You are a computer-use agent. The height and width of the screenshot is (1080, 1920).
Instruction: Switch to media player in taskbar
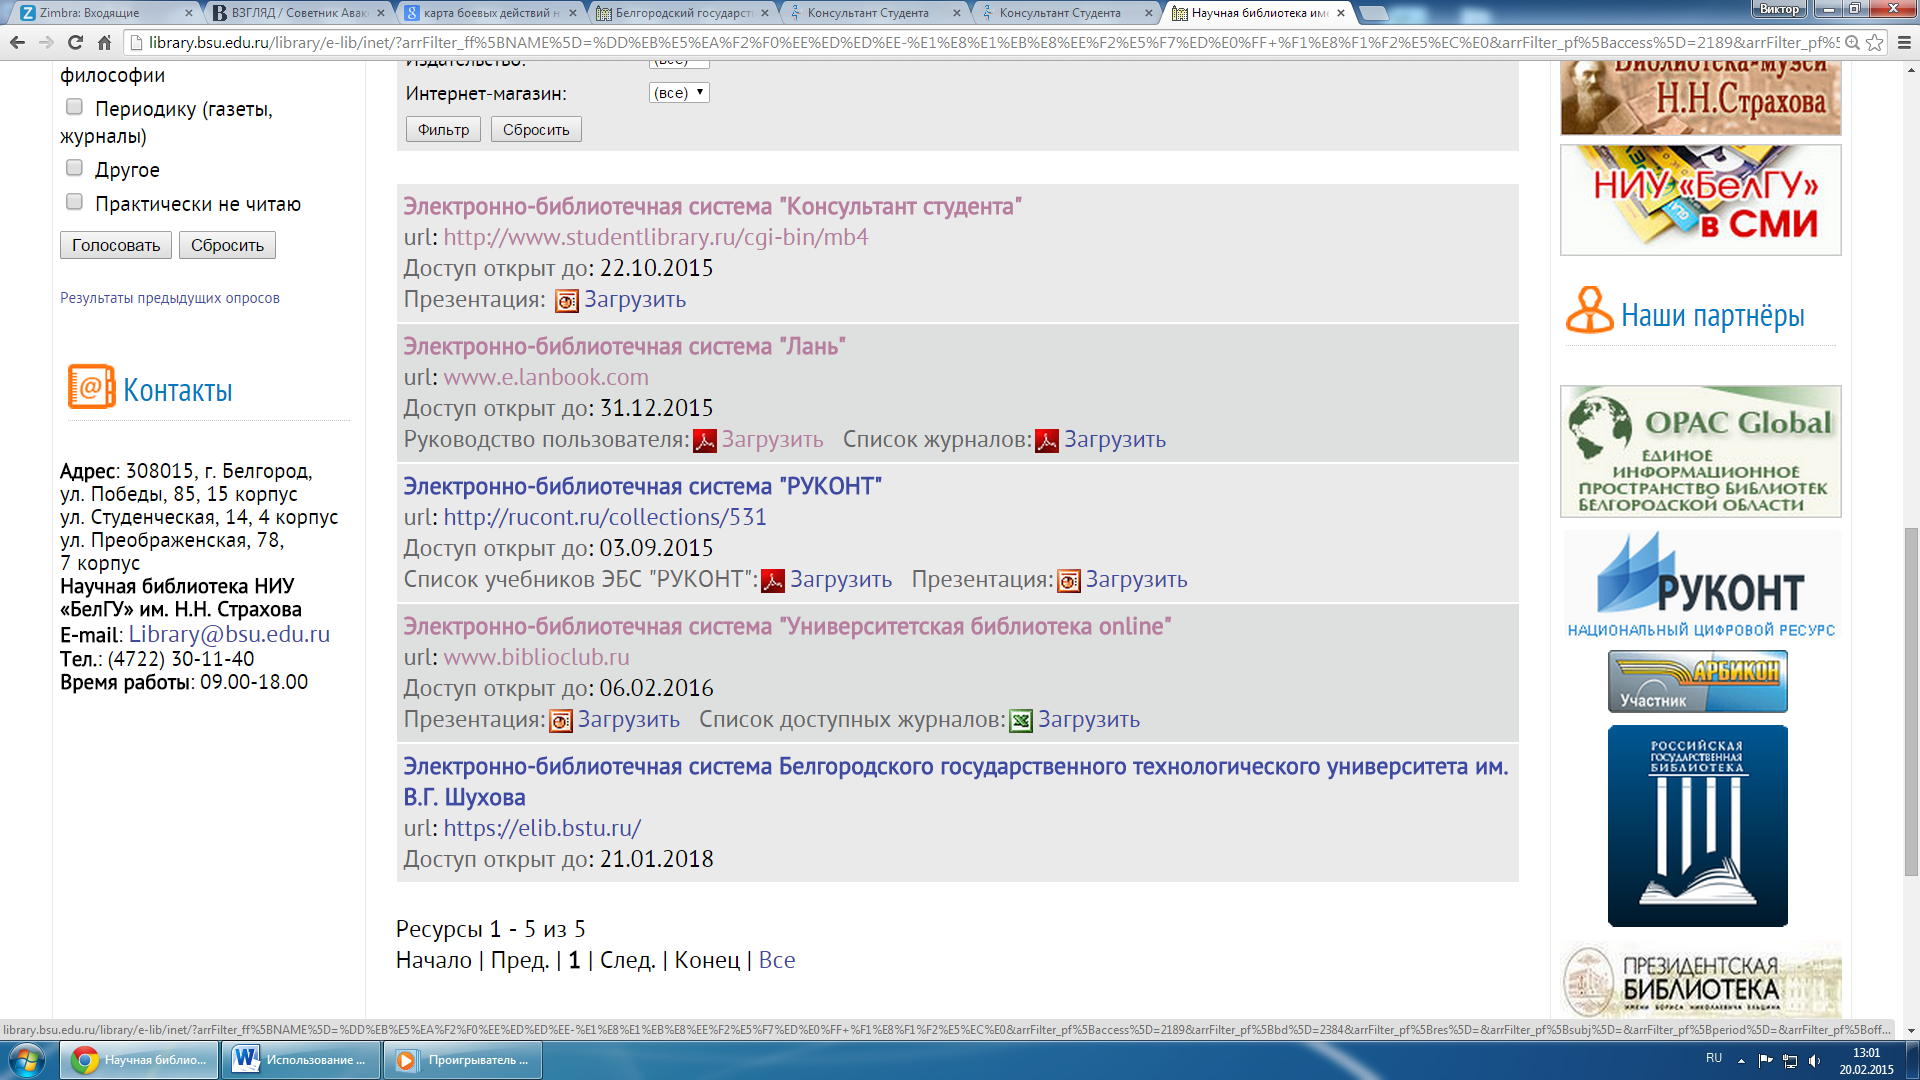(x=463, y=1060)
